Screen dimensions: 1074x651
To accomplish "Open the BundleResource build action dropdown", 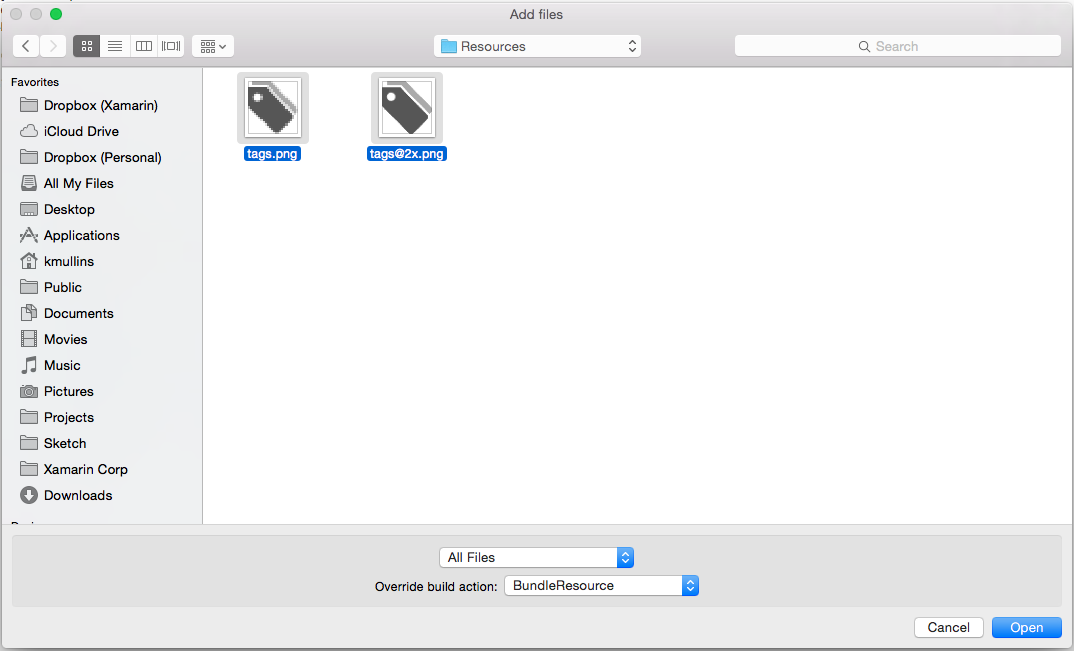I will coord(601,585).
